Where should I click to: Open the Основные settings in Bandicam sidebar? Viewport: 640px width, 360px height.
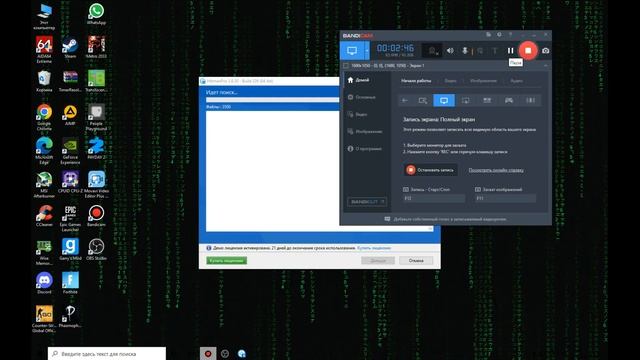365,97
